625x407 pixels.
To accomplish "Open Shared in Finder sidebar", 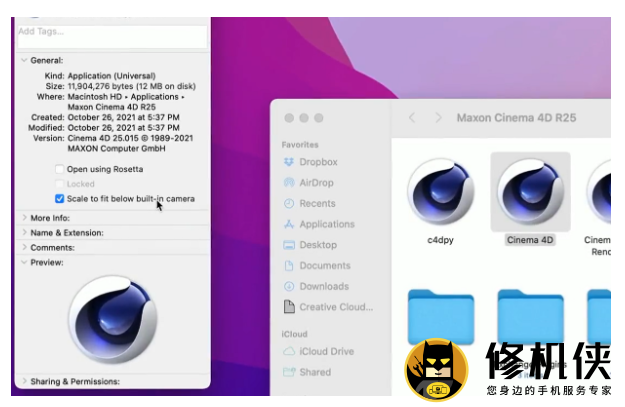I will [x=315, y=372].
